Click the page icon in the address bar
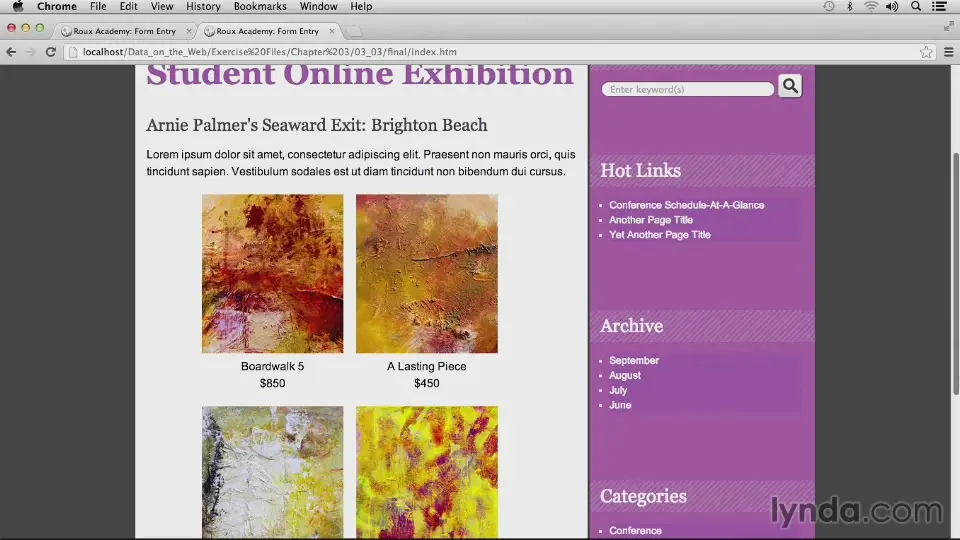The height and width of the screenshot is (540, 960). click(73, 52)
